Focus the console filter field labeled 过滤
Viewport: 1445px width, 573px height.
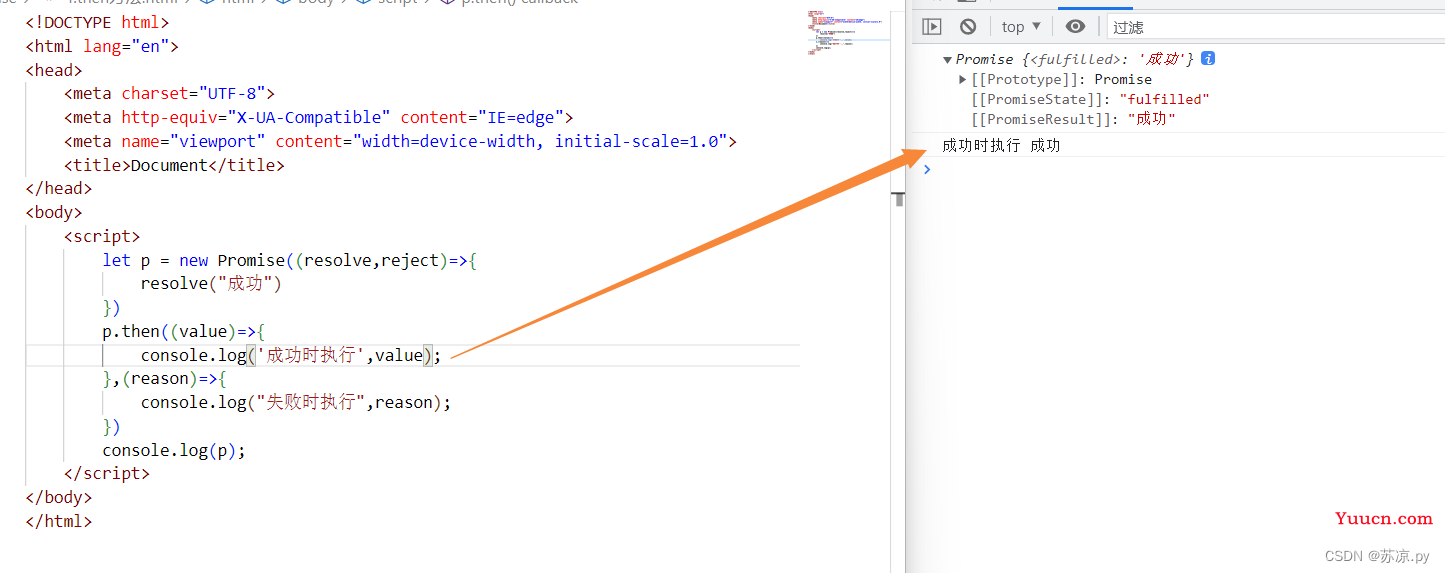point(1276,27)
